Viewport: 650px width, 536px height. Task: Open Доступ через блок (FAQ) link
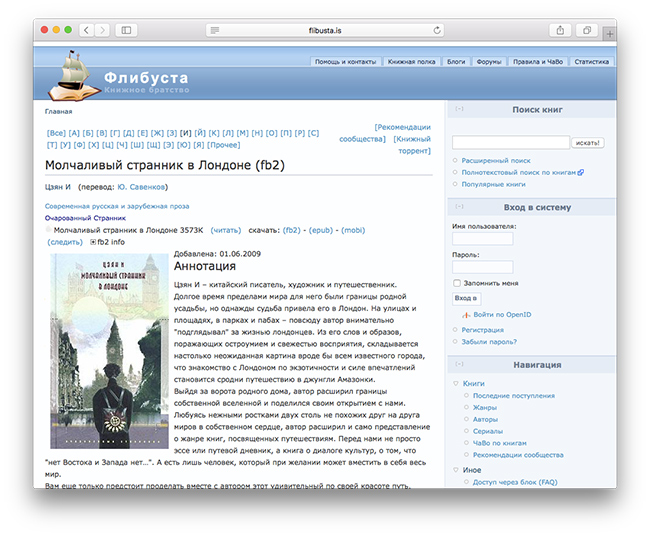pos(515,482)
